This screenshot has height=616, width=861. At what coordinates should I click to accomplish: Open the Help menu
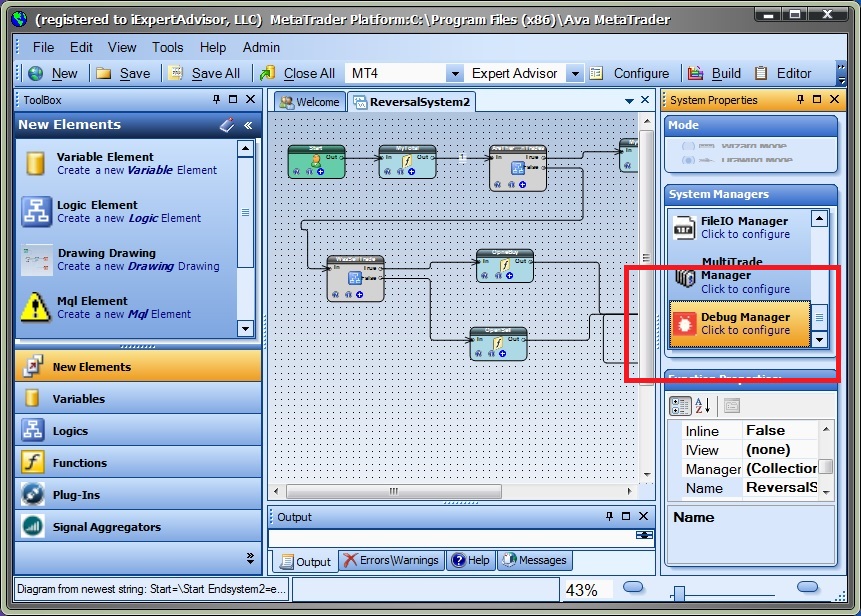point(213,47)
